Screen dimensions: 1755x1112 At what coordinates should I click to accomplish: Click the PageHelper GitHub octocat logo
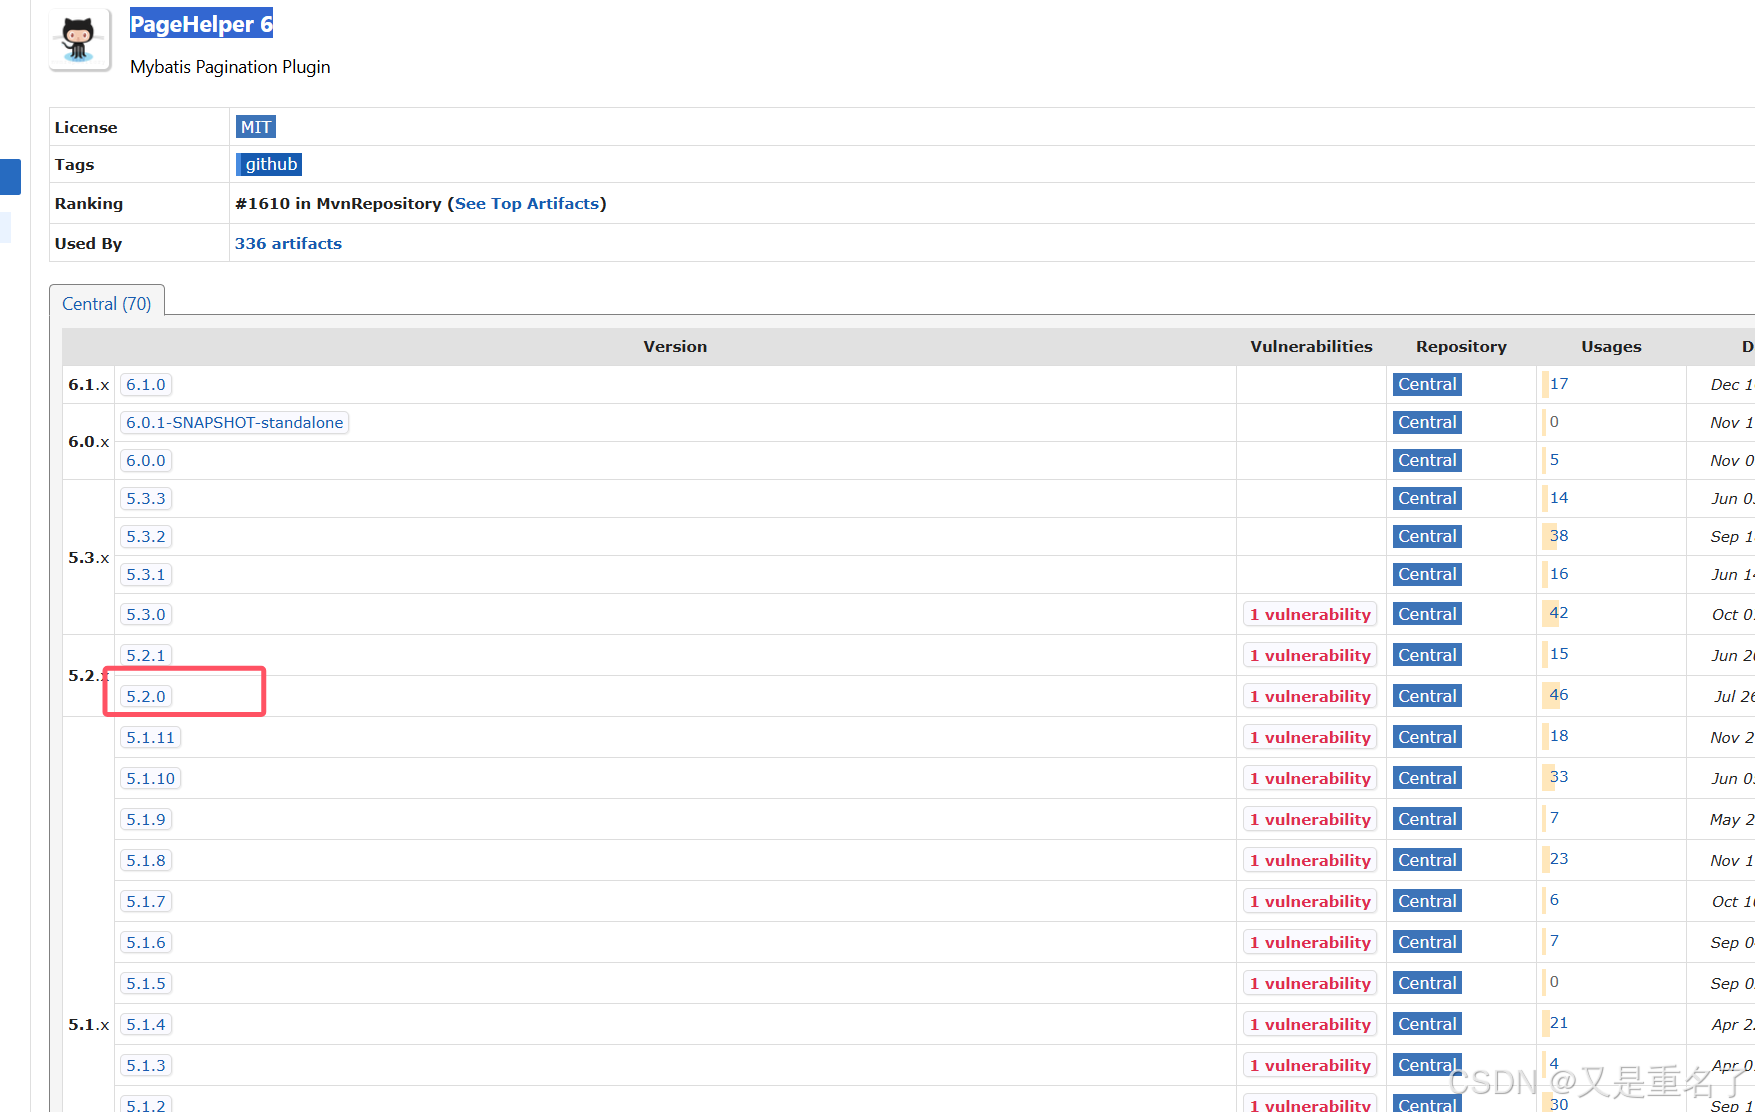pos(80,40)
